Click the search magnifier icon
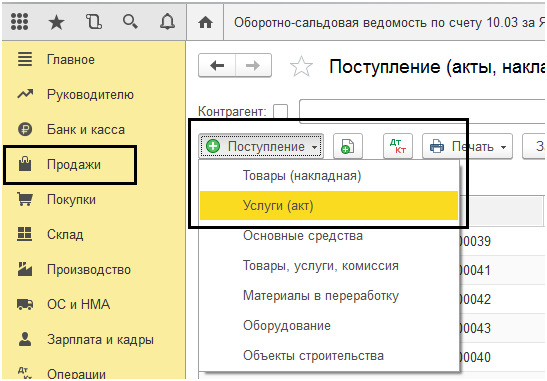 (x=130, y=22)
